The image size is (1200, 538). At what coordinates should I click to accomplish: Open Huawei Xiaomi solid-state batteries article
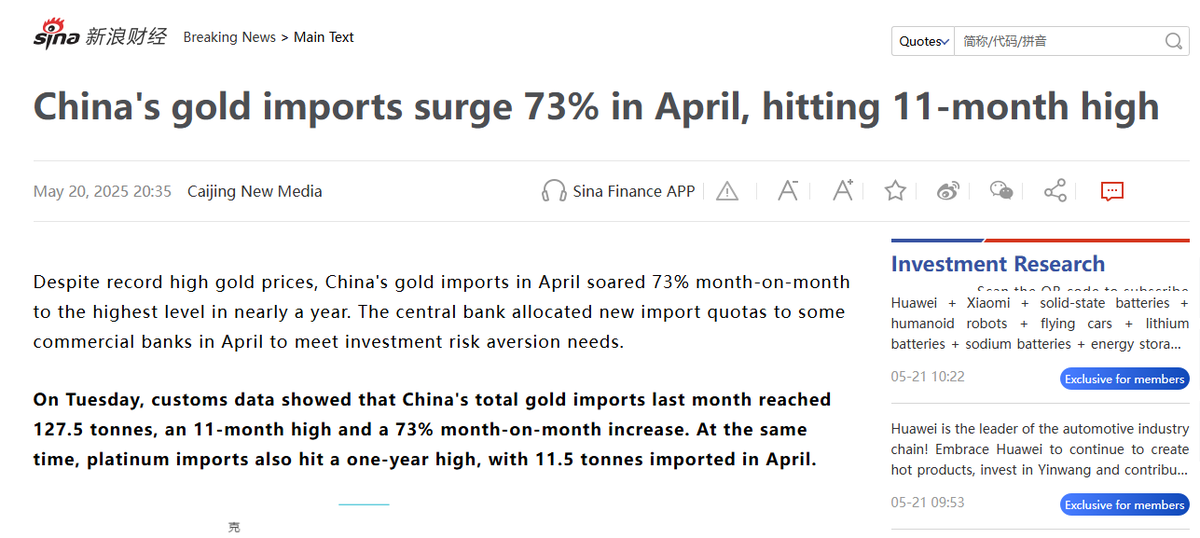coord(1040,323)
